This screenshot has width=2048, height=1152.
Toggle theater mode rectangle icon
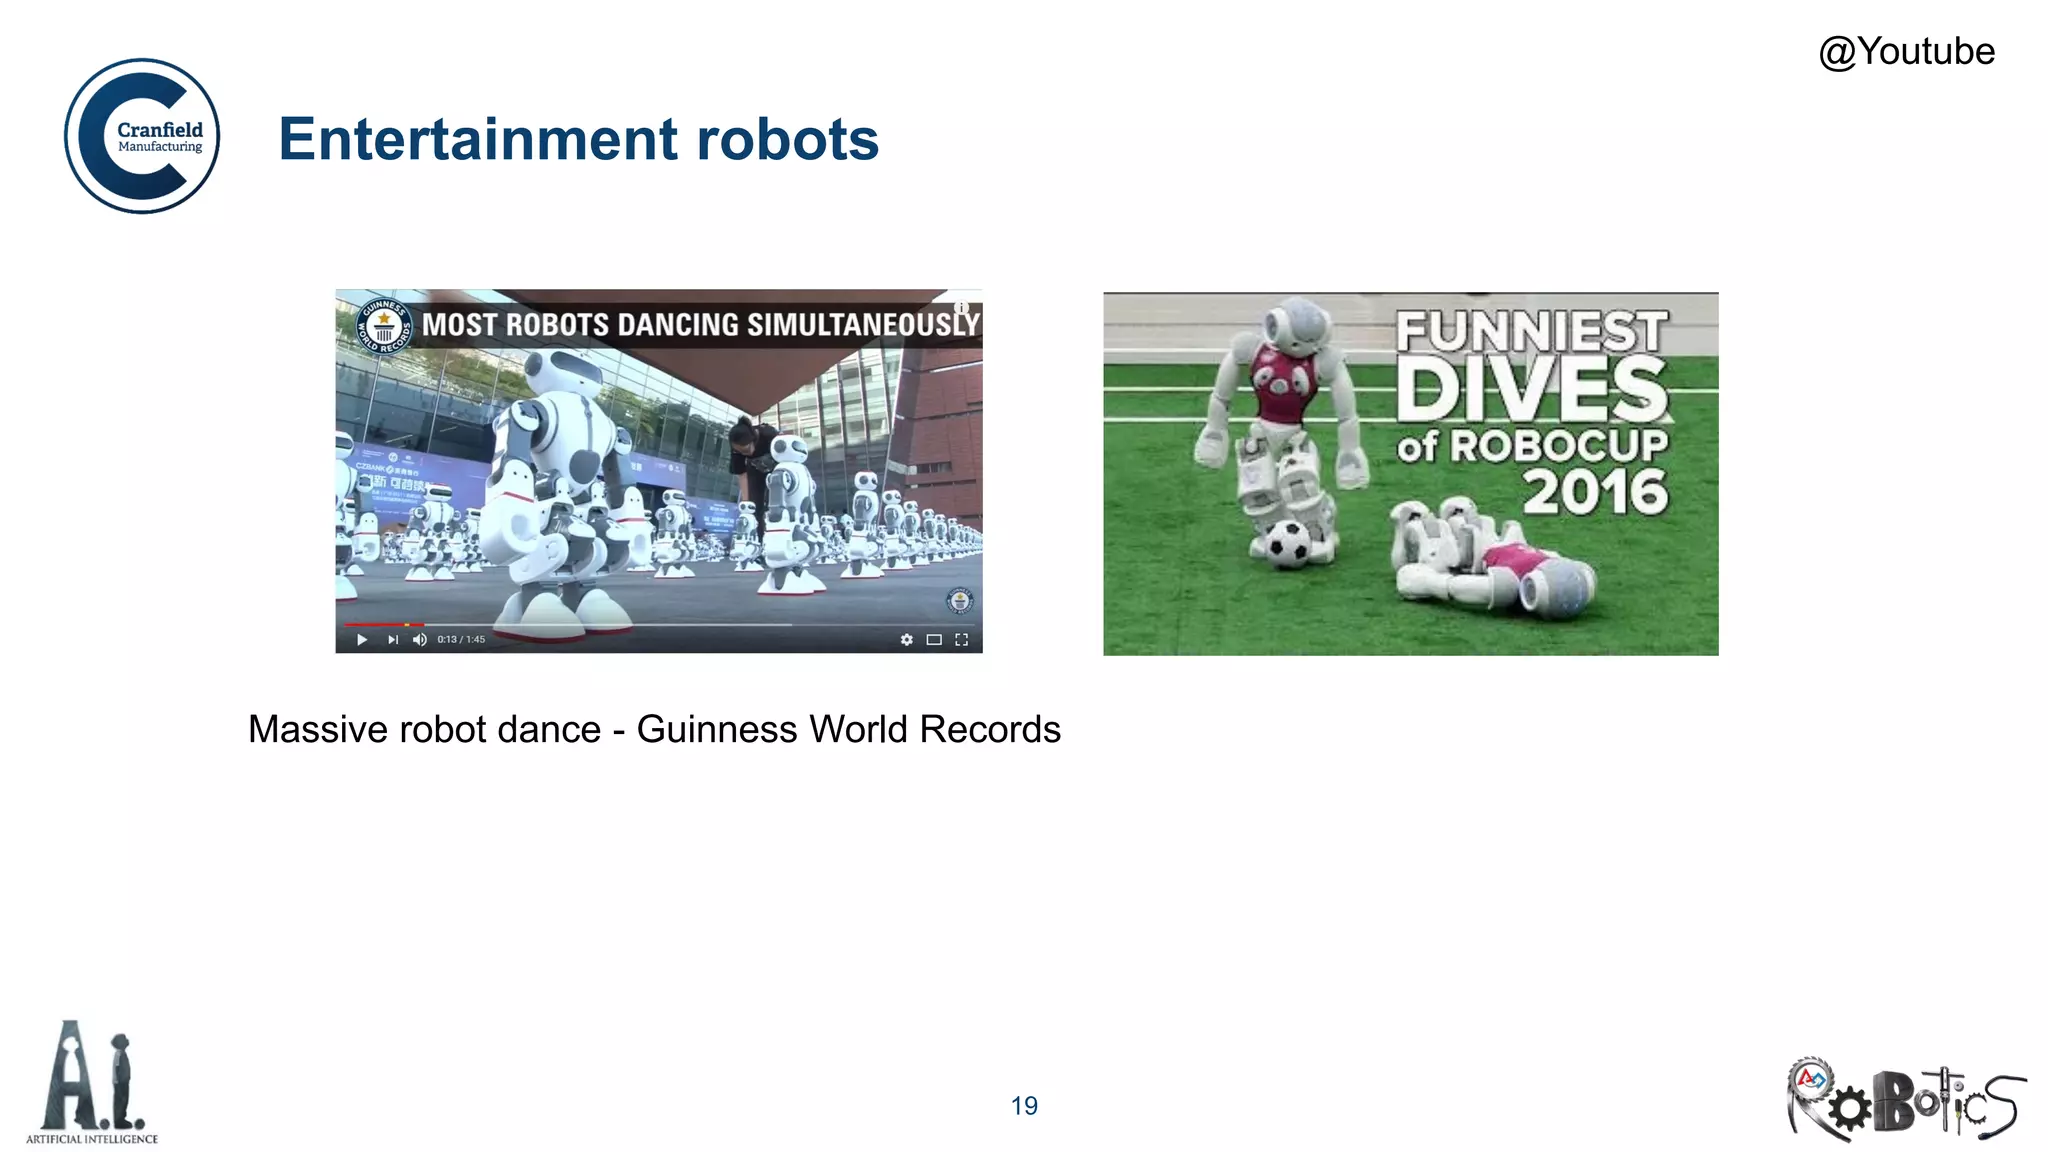[934, 640]
